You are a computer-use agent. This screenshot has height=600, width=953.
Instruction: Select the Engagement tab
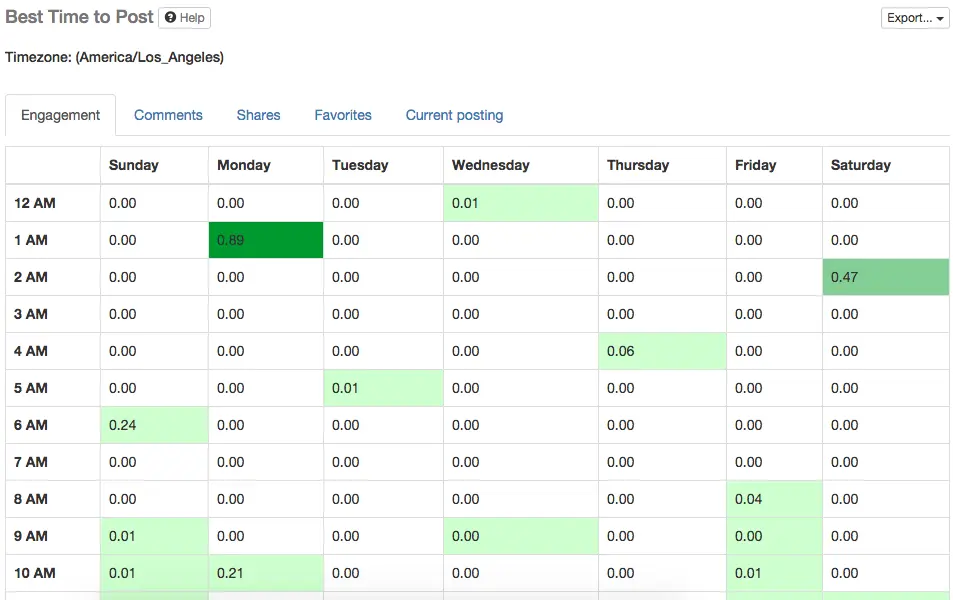(60, 115)
